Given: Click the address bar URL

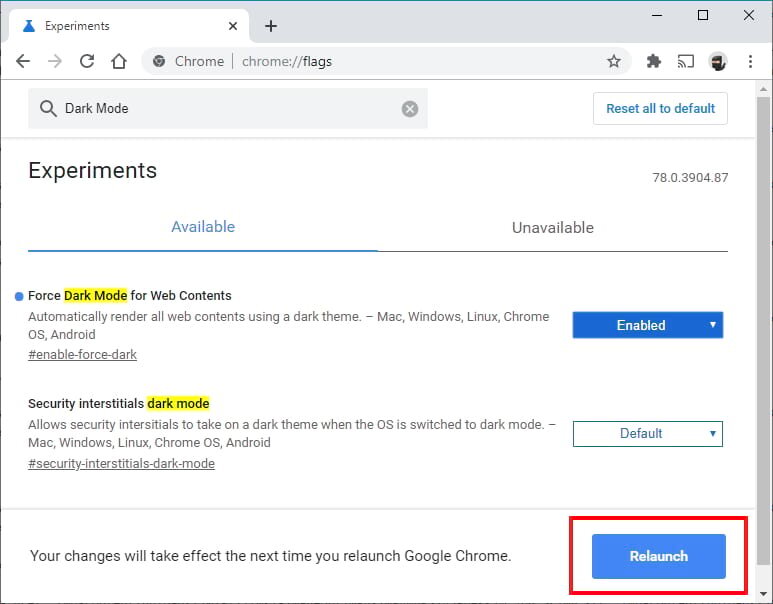Looking at the screenshot, I should 287,62.
